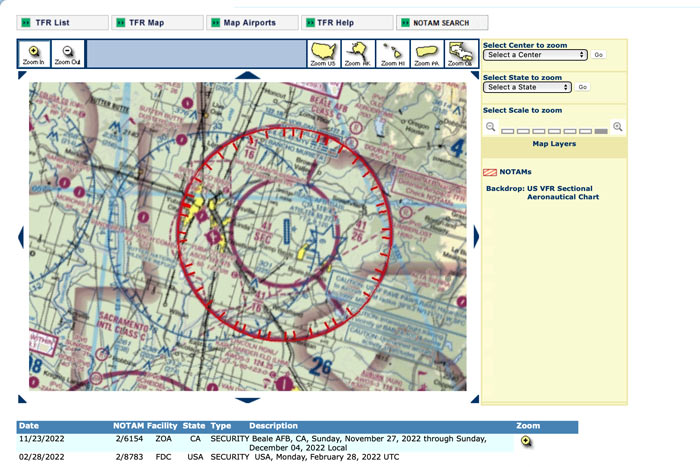The width and height of the screenshot is (700, 467).
Task: Click the scale zoom-out magnifier icon
Action: (490, 127)
